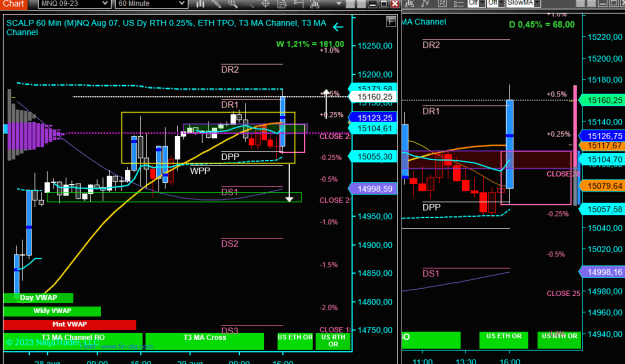The image size is (625, 364).
Task: Open the MNQ 09-23 instrument dropdown
Action: coord(74,4)
